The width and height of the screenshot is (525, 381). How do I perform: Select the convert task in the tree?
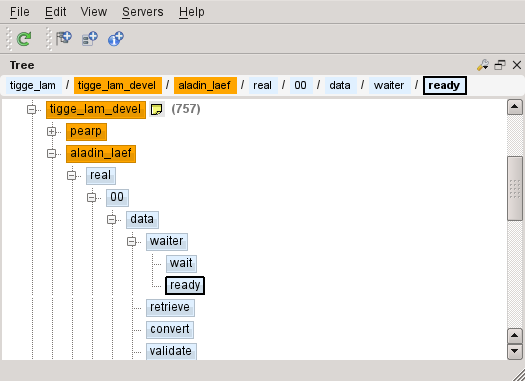pos(170,330)
